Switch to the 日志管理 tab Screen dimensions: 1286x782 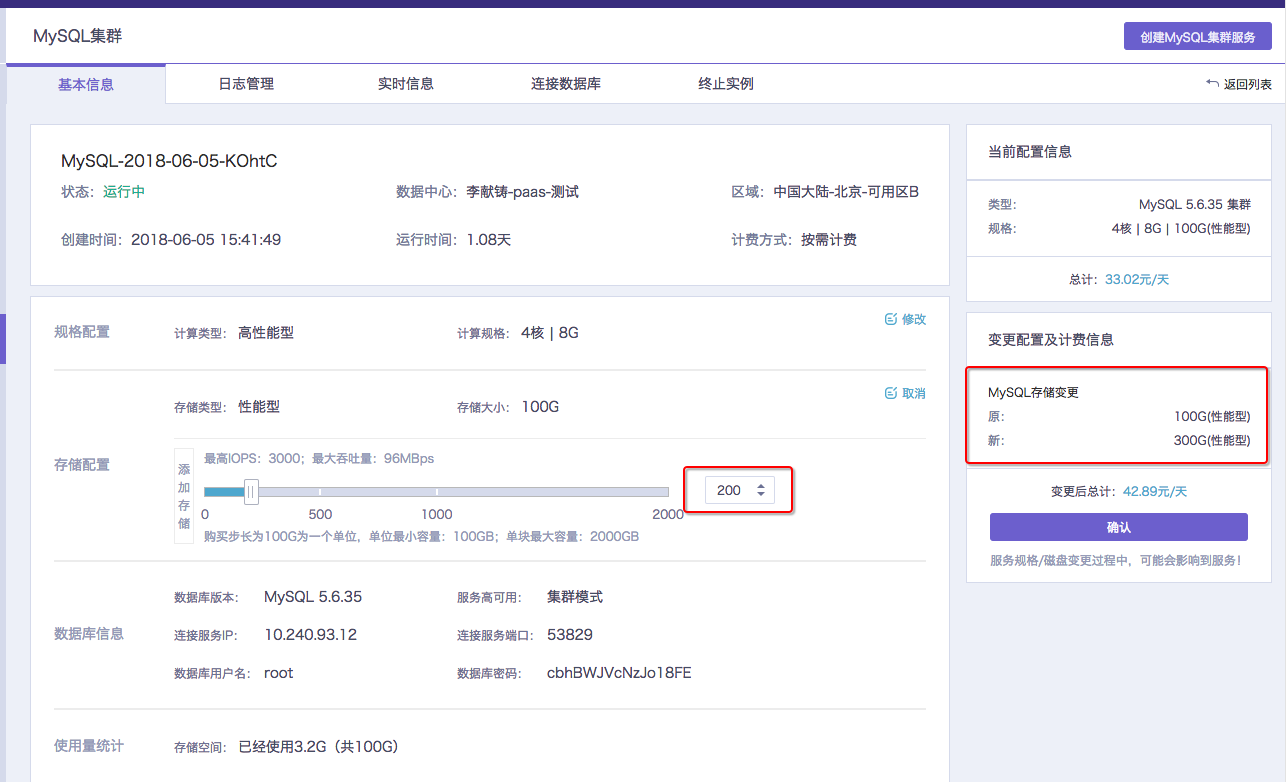point(246,84)
